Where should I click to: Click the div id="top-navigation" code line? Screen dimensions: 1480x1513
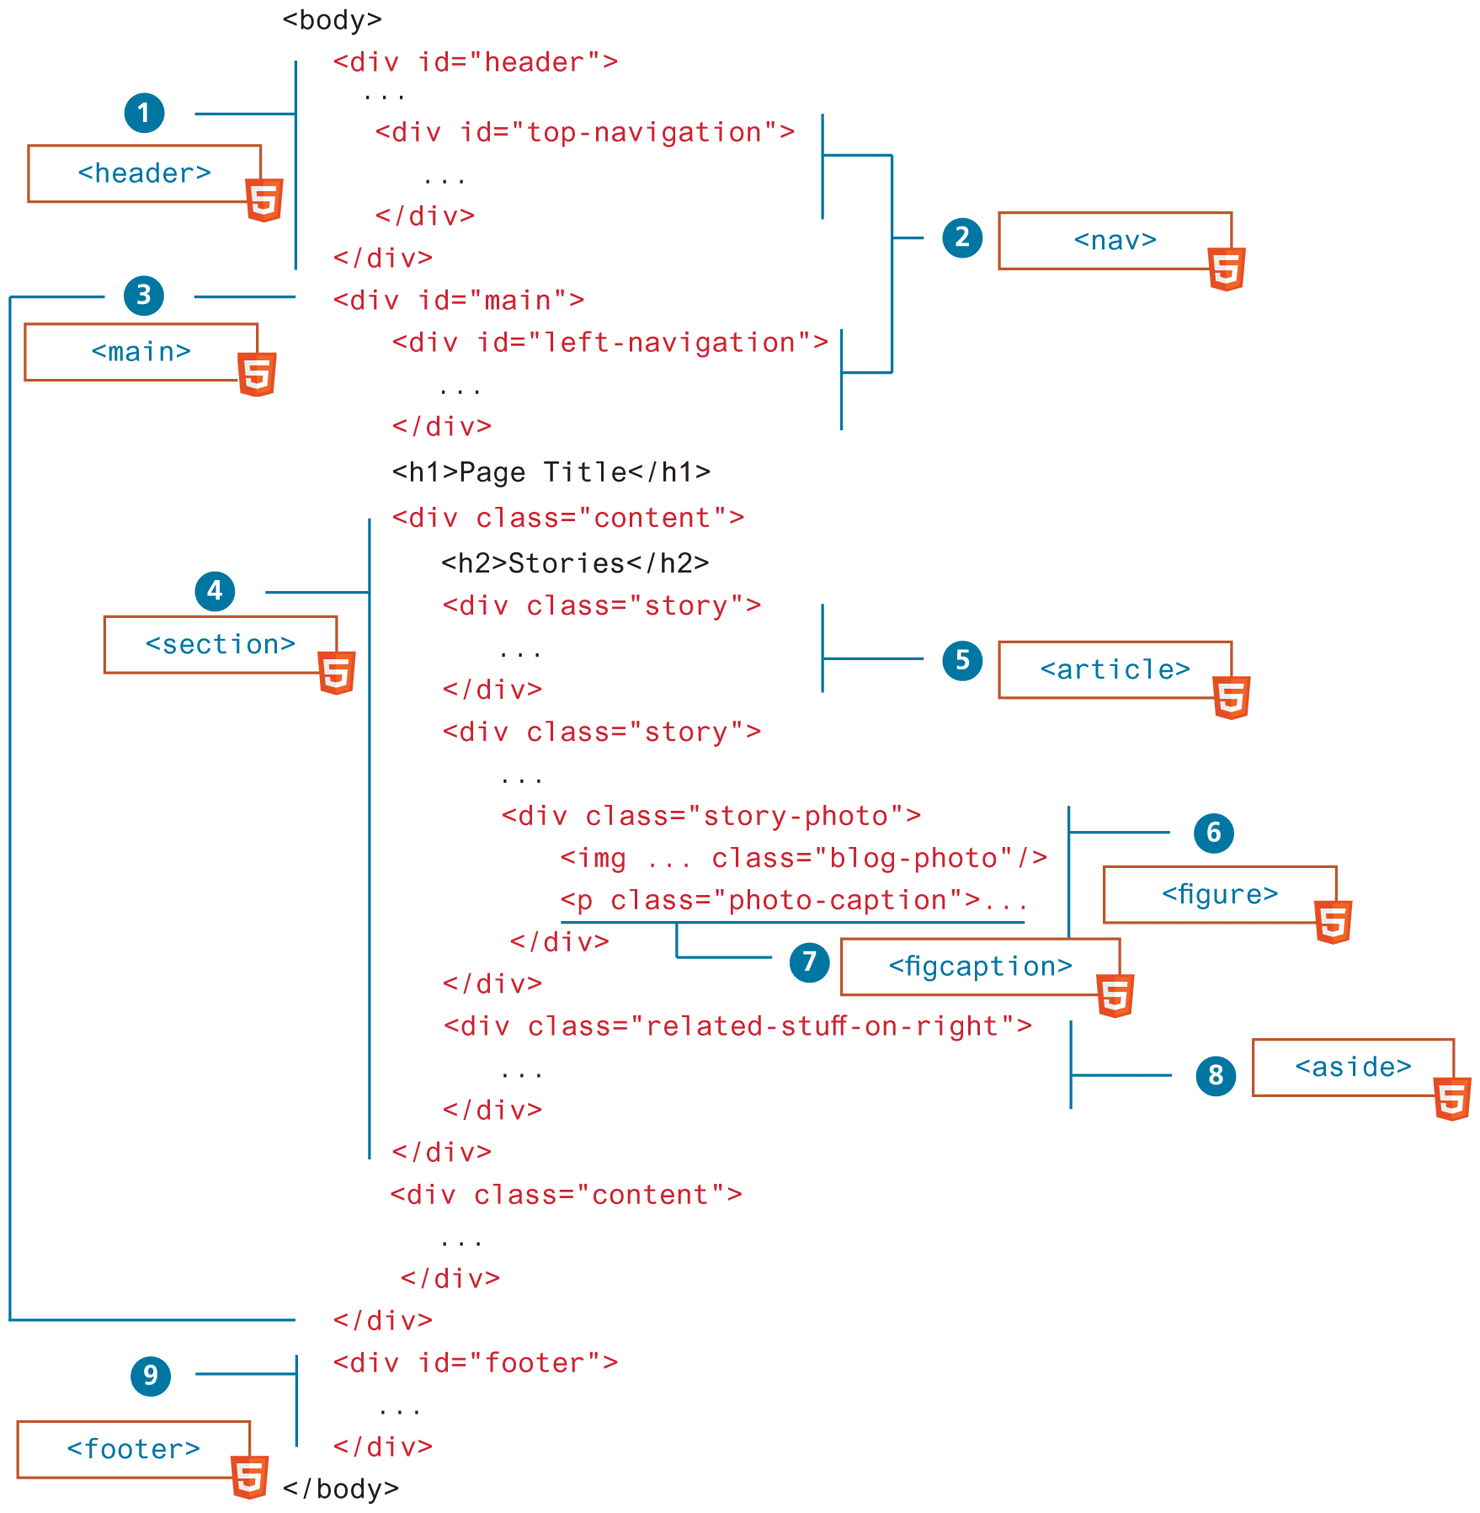(585, 133)
